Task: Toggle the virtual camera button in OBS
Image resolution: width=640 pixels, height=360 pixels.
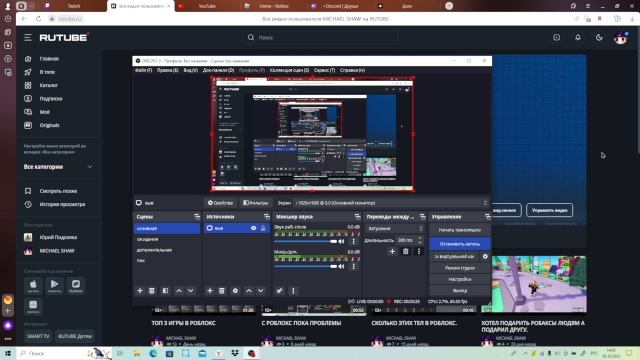Action: click(x=455, y=256)
